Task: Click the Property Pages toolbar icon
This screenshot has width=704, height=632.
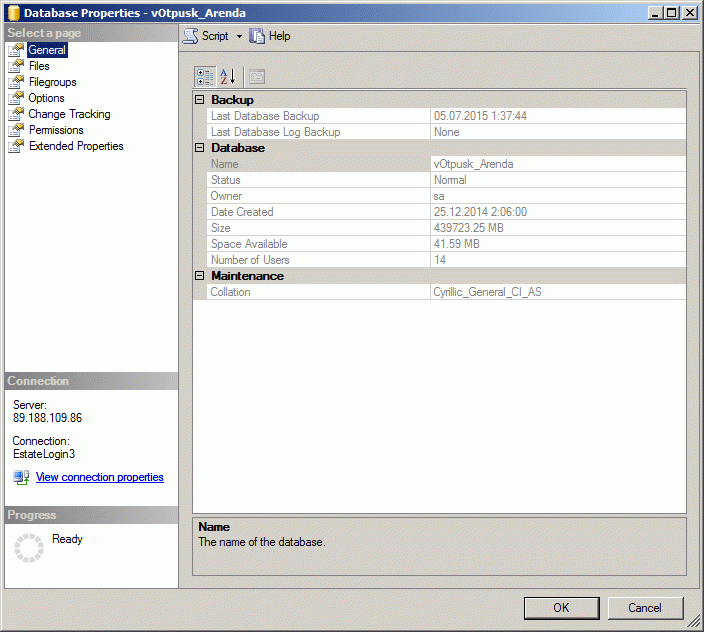Action: [257, 77]
